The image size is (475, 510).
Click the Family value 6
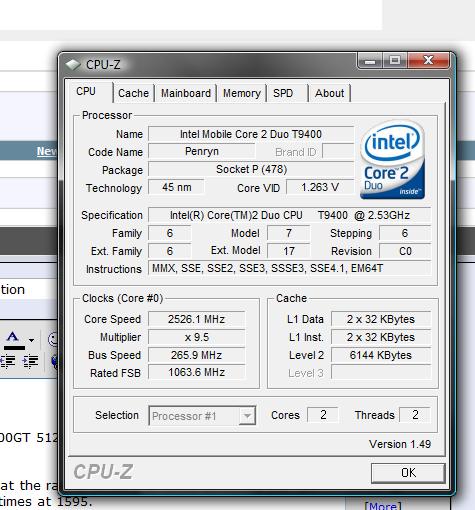point(170,233)
